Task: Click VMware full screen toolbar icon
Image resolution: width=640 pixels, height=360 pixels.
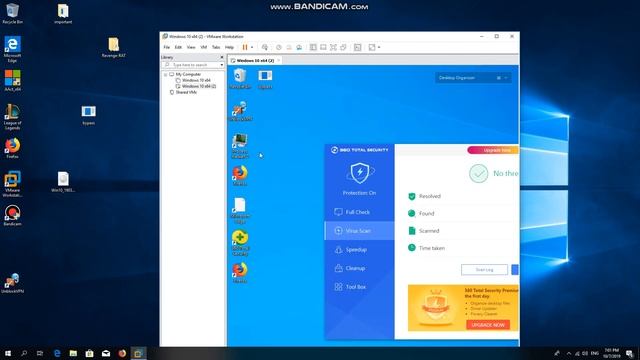Action: 333,47
